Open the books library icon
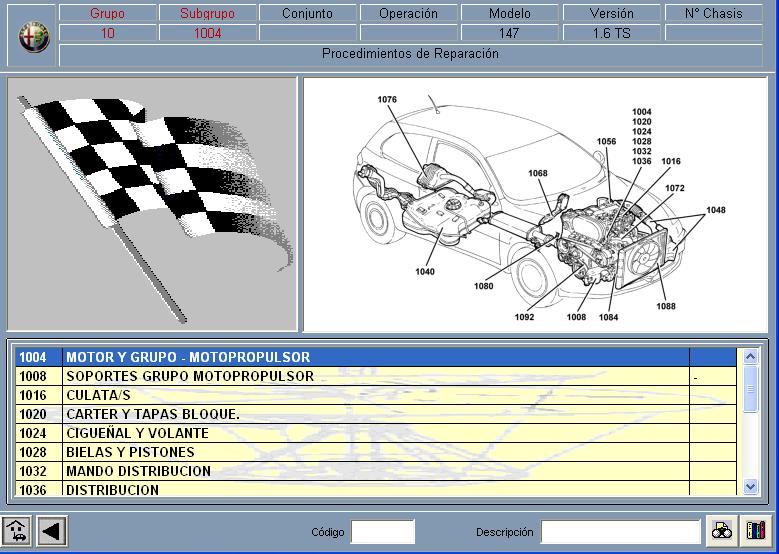Viewport: 779px width, 554px height. pos(755,531)
